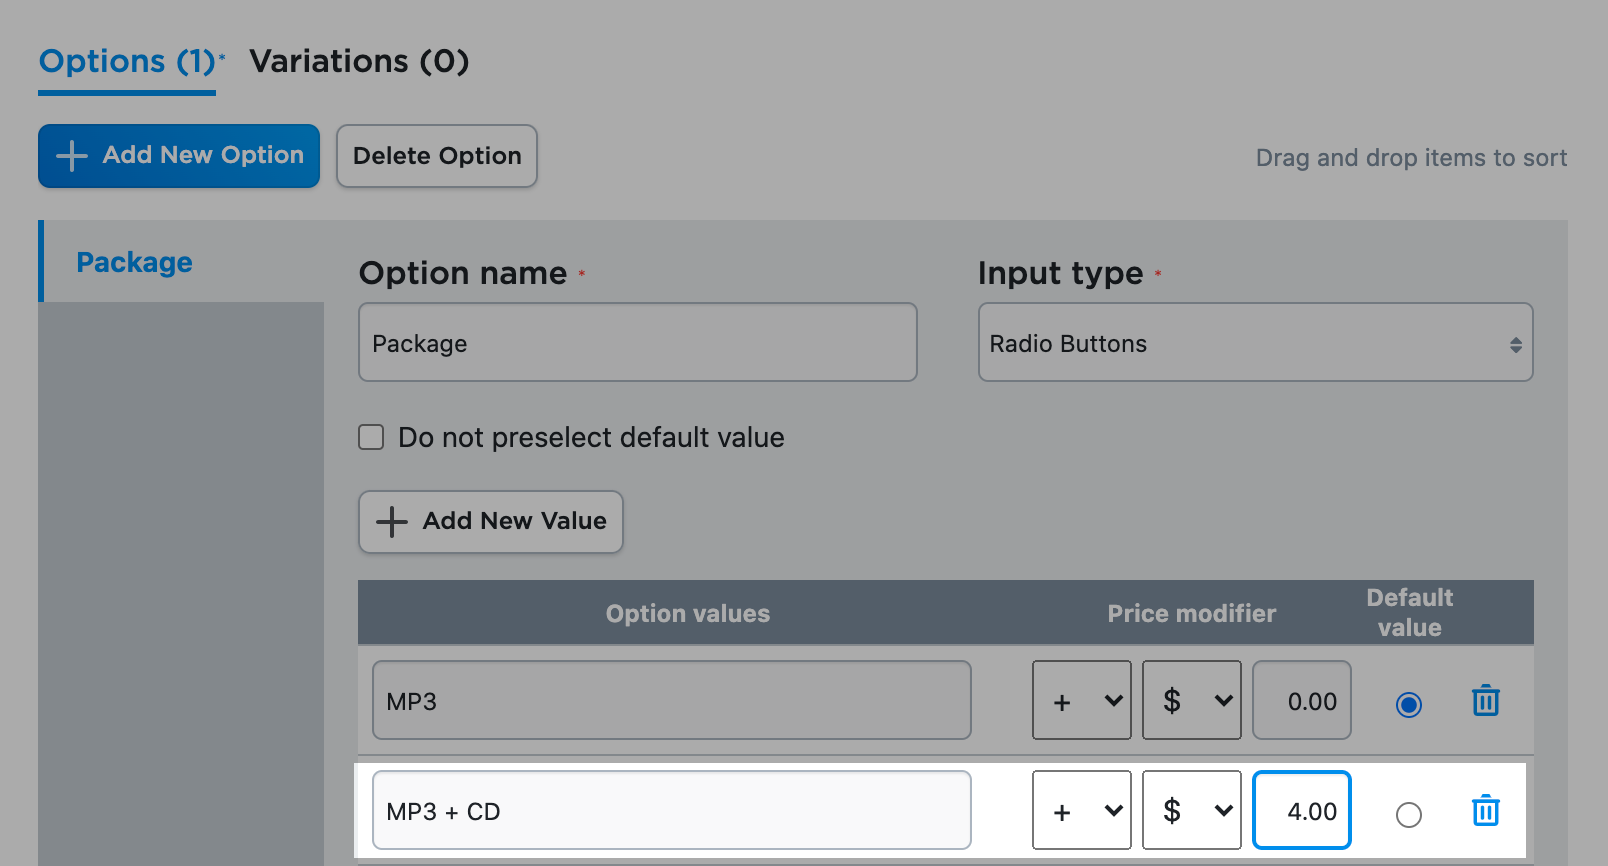Click the MP3 + CD option value field
The image size is (1608, 866).
point(672,810)
